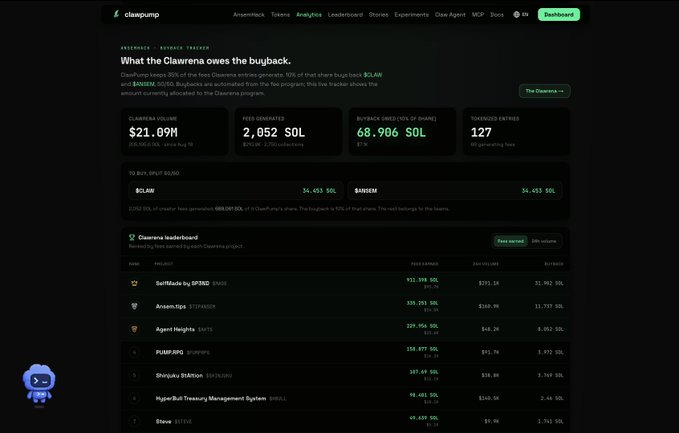Click the gold crown rank icon for SelfMade
679x433 pixels.
click(x=134, y=283)
